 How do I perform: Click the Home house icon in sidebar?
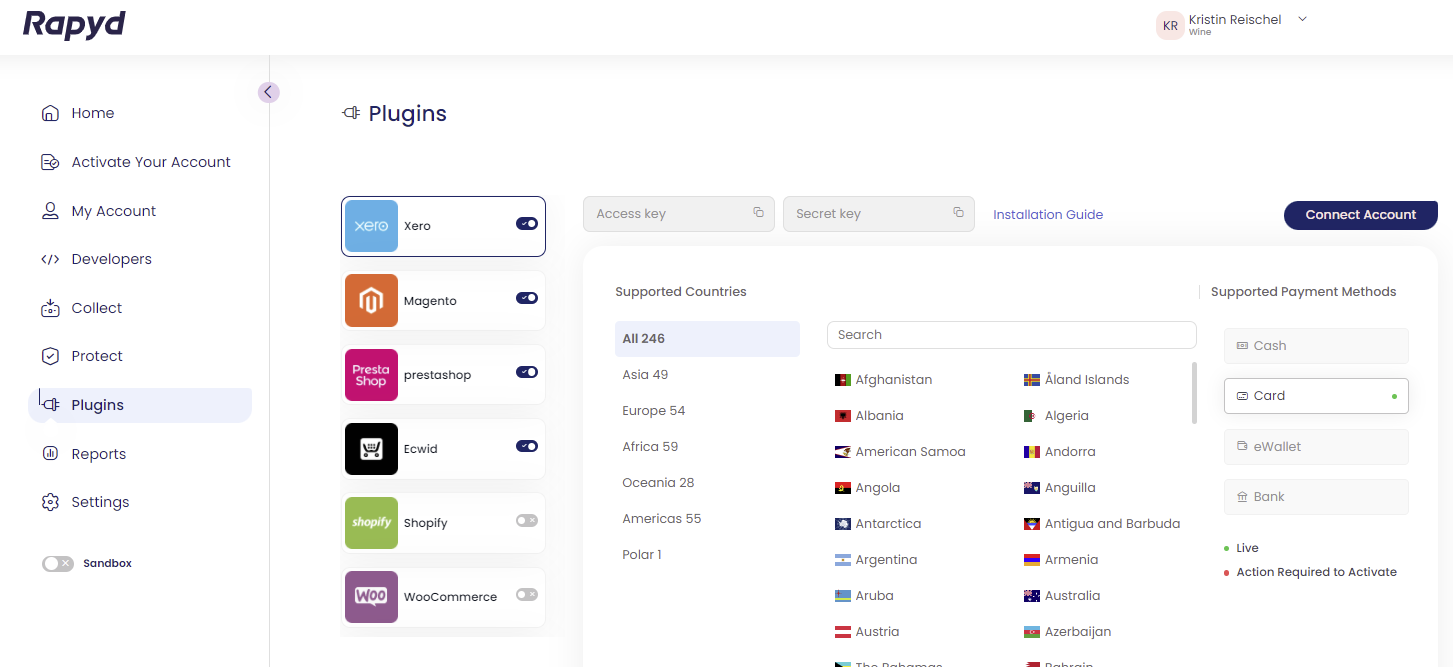(x=50, y=113)
